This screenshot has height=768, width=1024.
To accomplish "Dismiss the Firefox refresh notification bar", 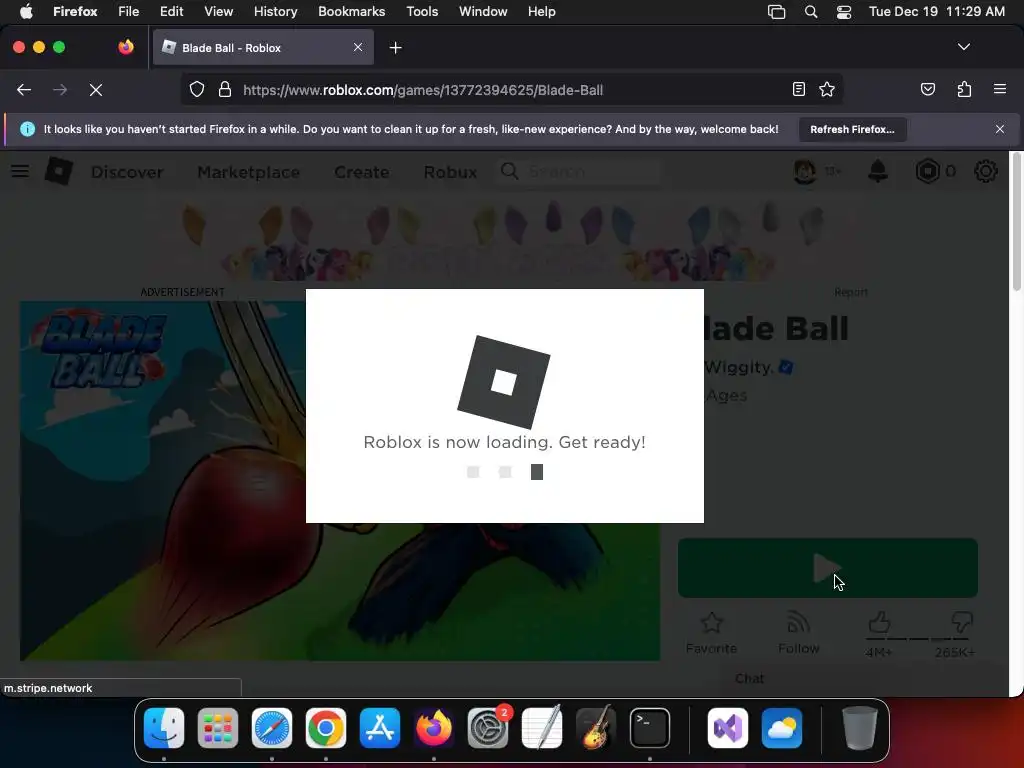I will click(999, 129).
